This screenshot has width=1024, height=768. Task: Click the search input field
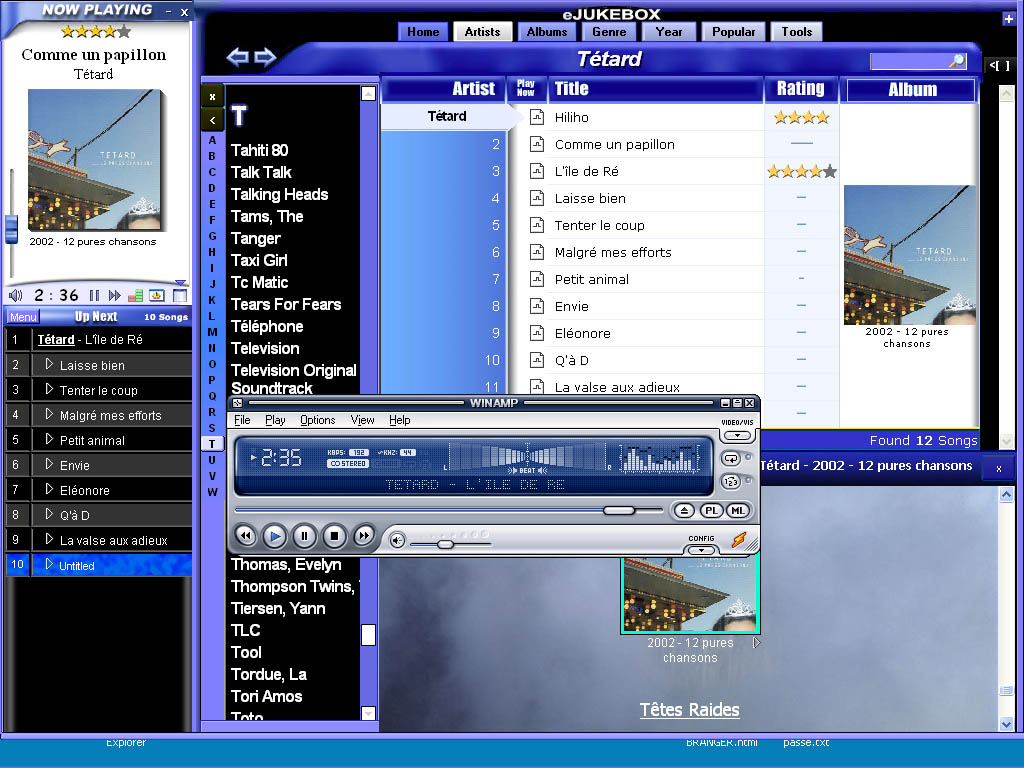click(x=910, y=61)
